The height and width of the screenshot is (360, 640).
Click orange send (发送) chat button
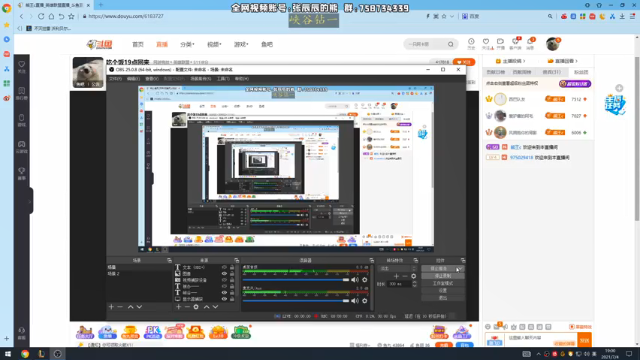pos(584,340)
